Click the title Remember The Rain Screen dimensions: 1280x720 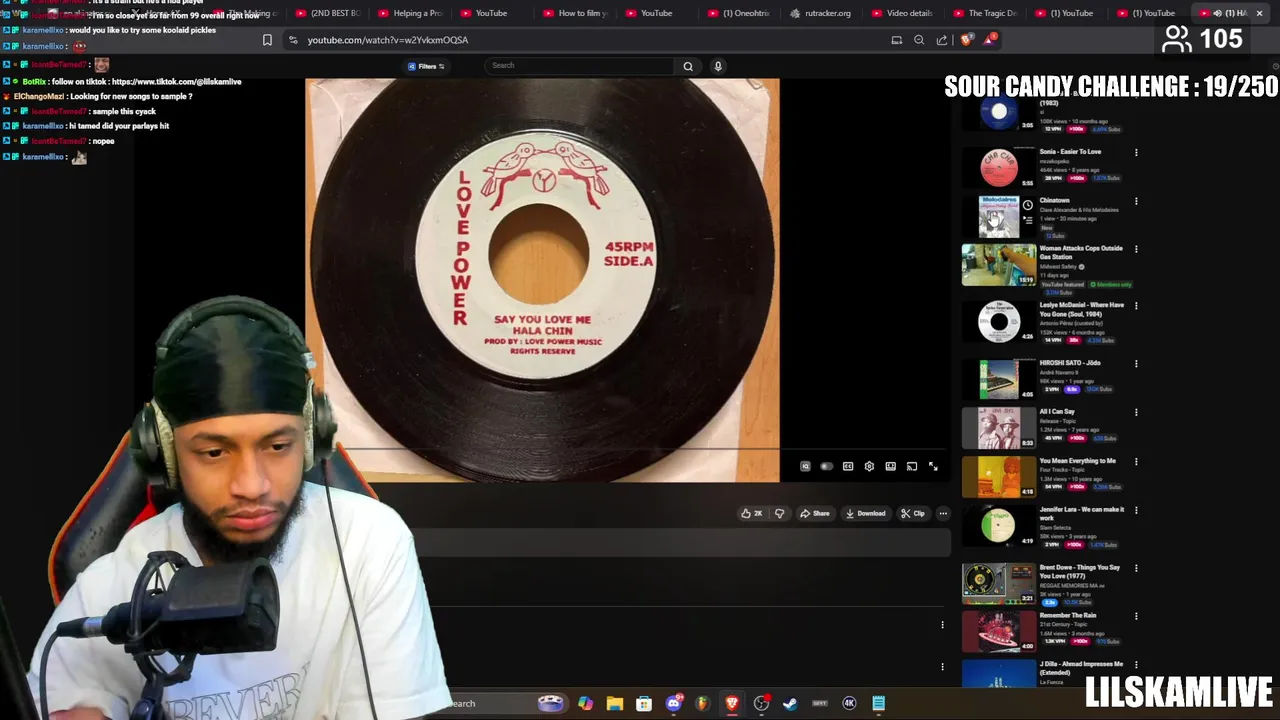pos(1067,616)
